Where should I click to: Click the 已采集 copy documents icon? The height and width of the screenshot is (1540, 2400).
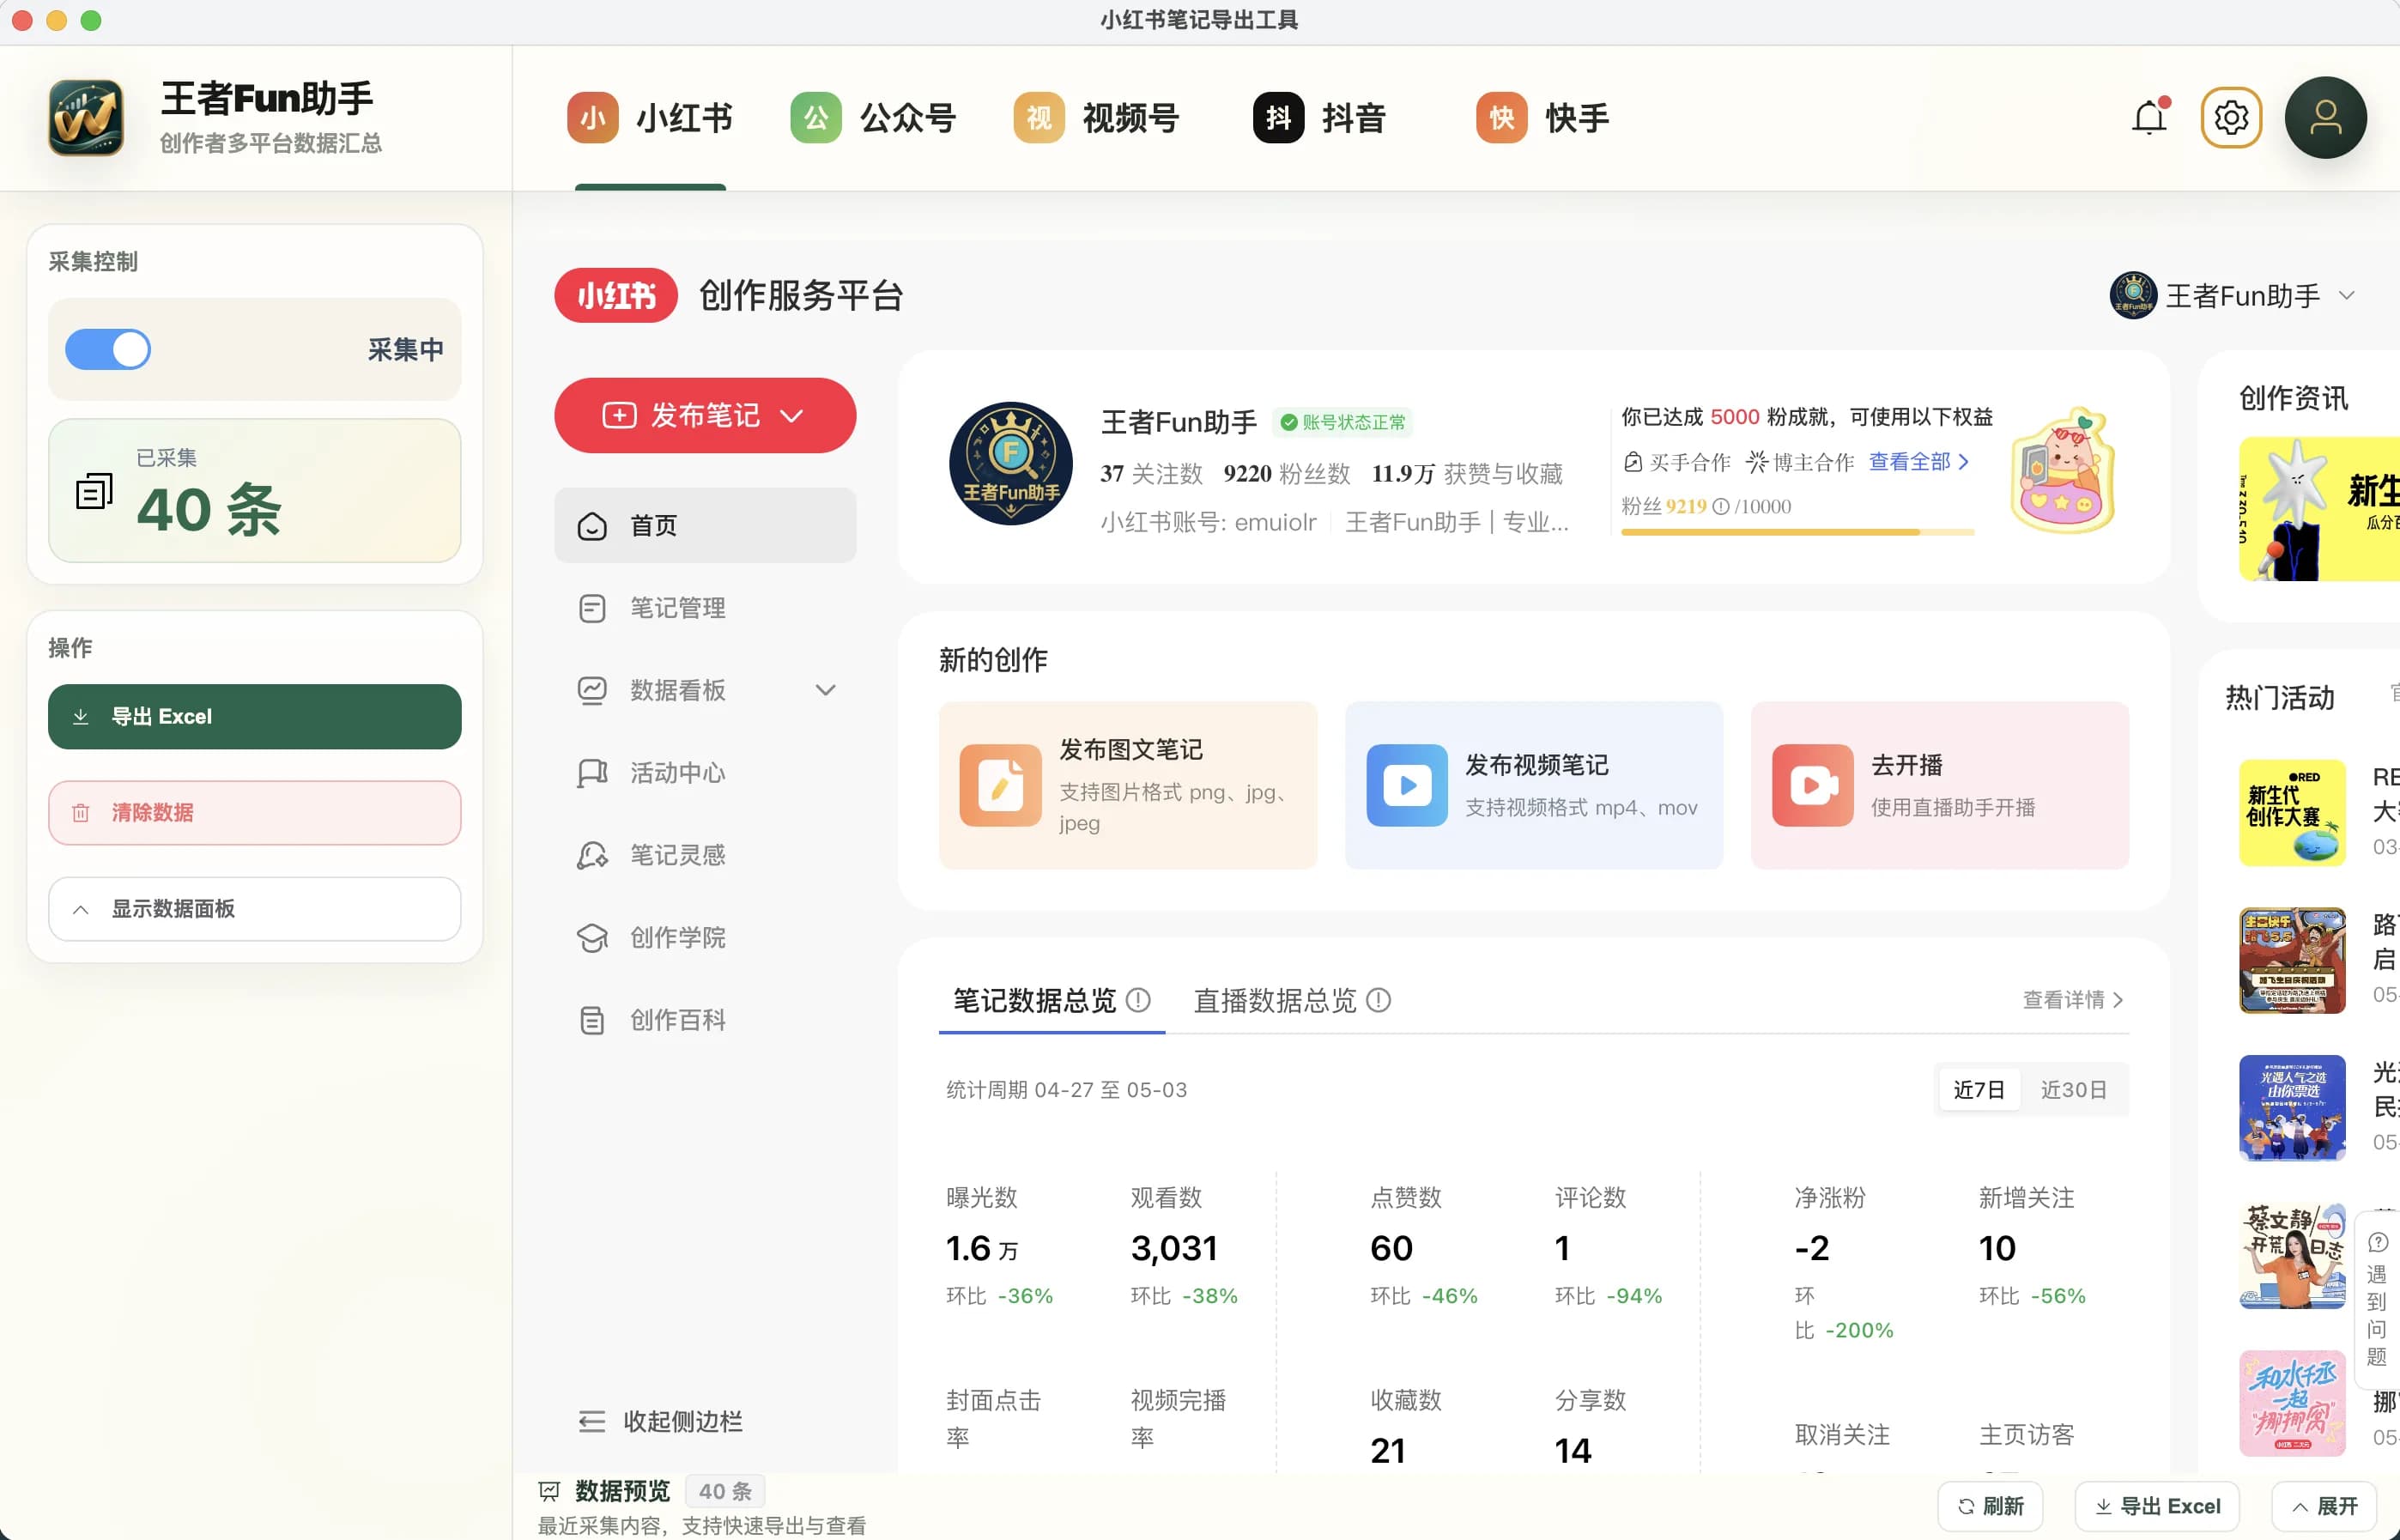94,491
